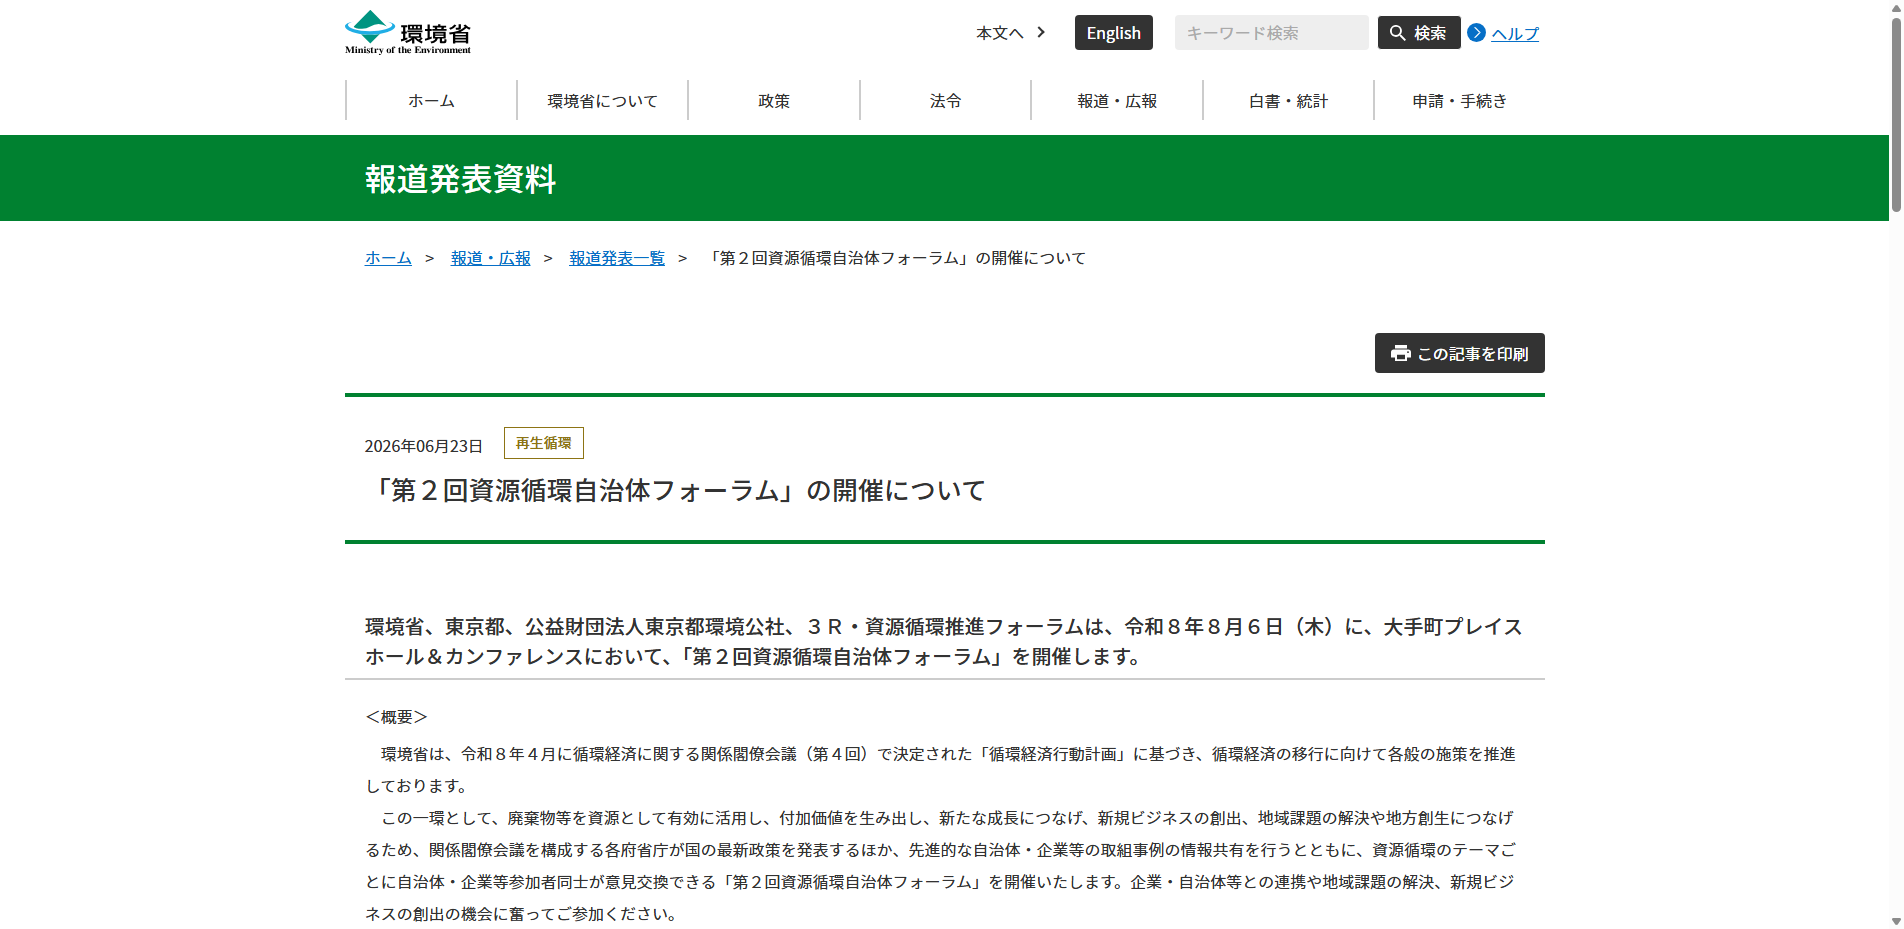Open the ホーム navigation menu item

[x=431, y=100]
